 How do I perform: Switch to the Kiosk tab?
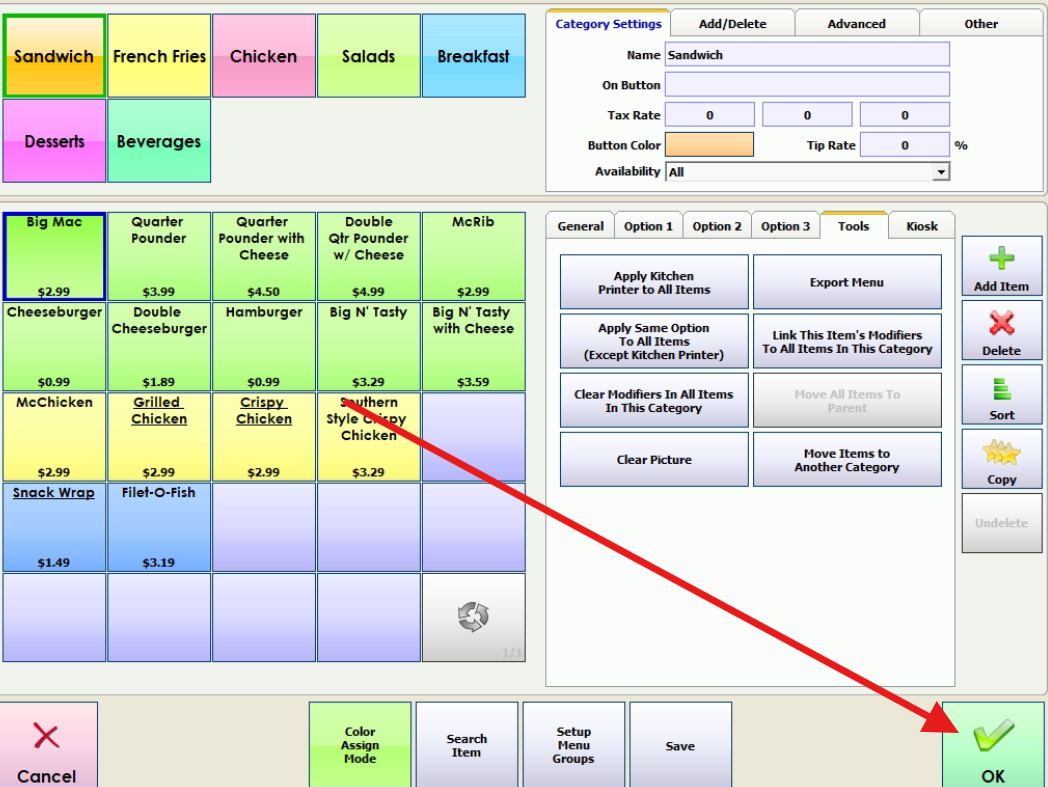(x=922, y=226)
